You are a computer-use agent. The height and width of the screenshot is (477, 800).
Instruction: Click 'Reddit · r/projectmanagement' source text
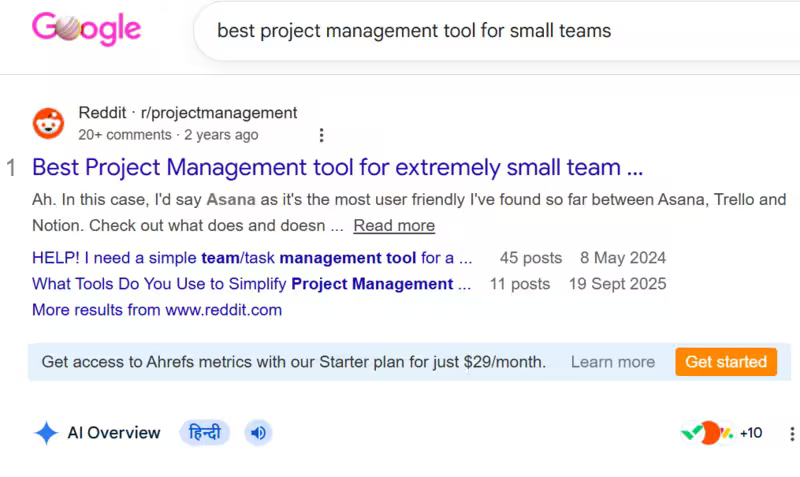point(188,113)
